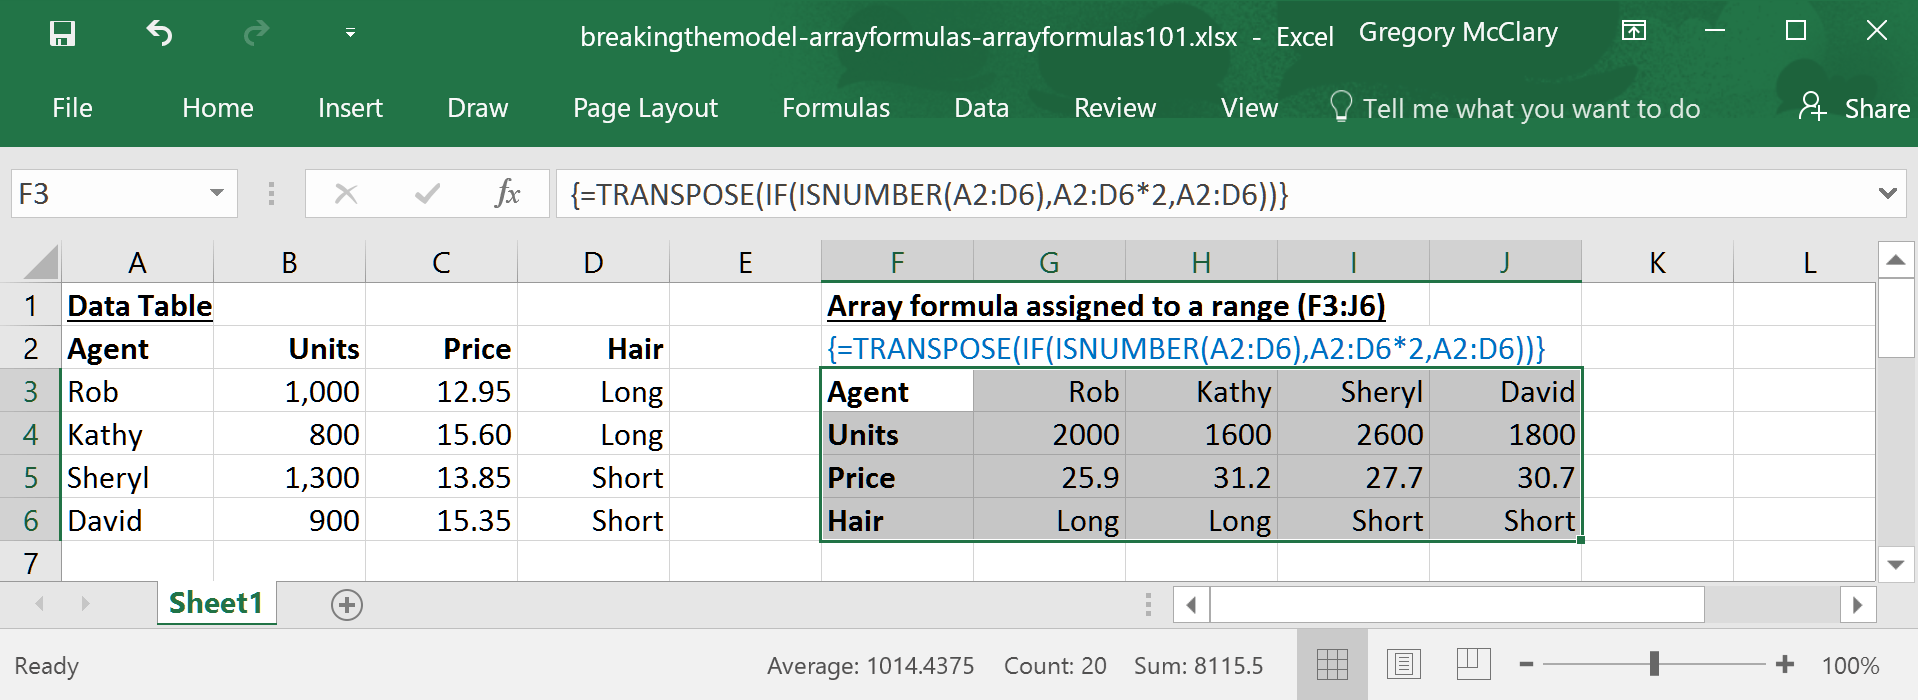Select column K header
The width and height of the screenshot is (1918, 700).
click(x=1657, y=263)
